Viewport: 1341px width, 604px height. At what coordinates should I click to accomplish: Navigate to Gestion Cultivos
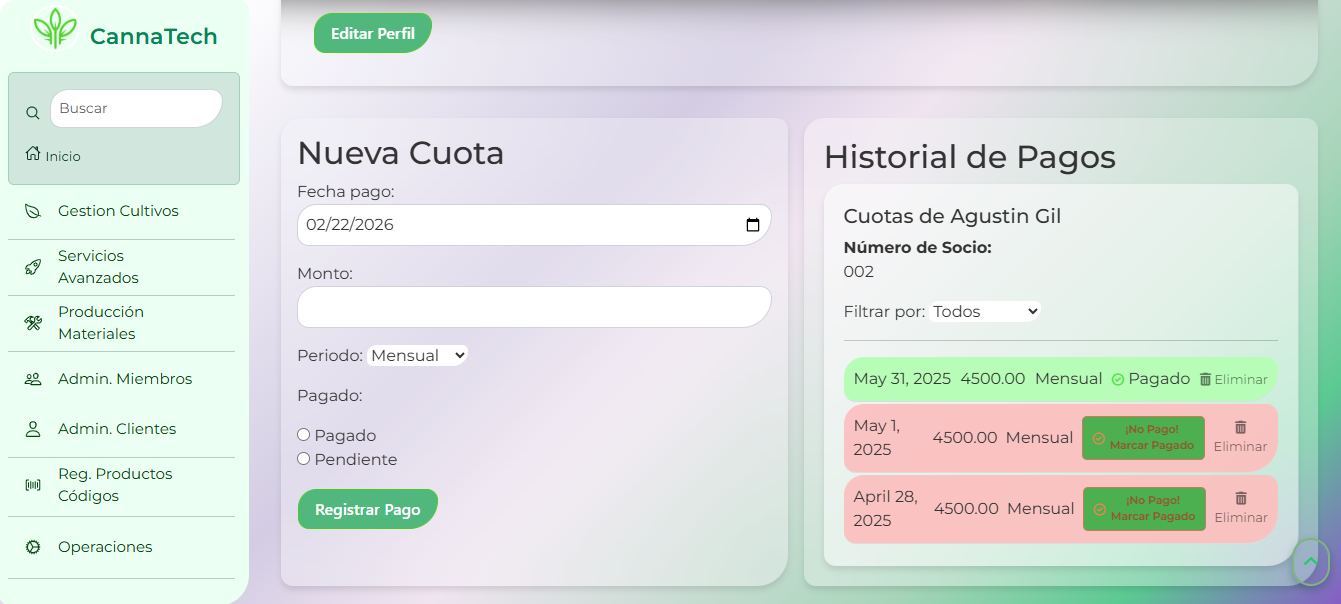point(120,211)
